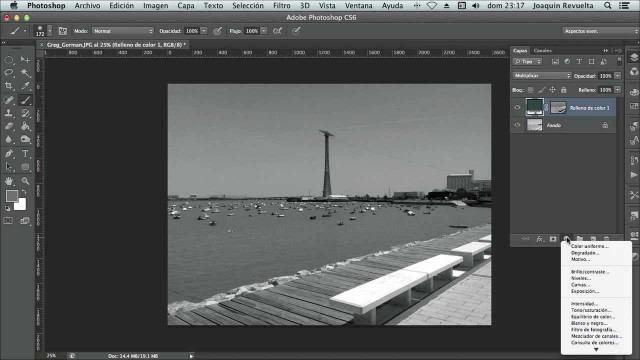640x360 pixels.
Task: Open foreground color picker
Action: 11,196
